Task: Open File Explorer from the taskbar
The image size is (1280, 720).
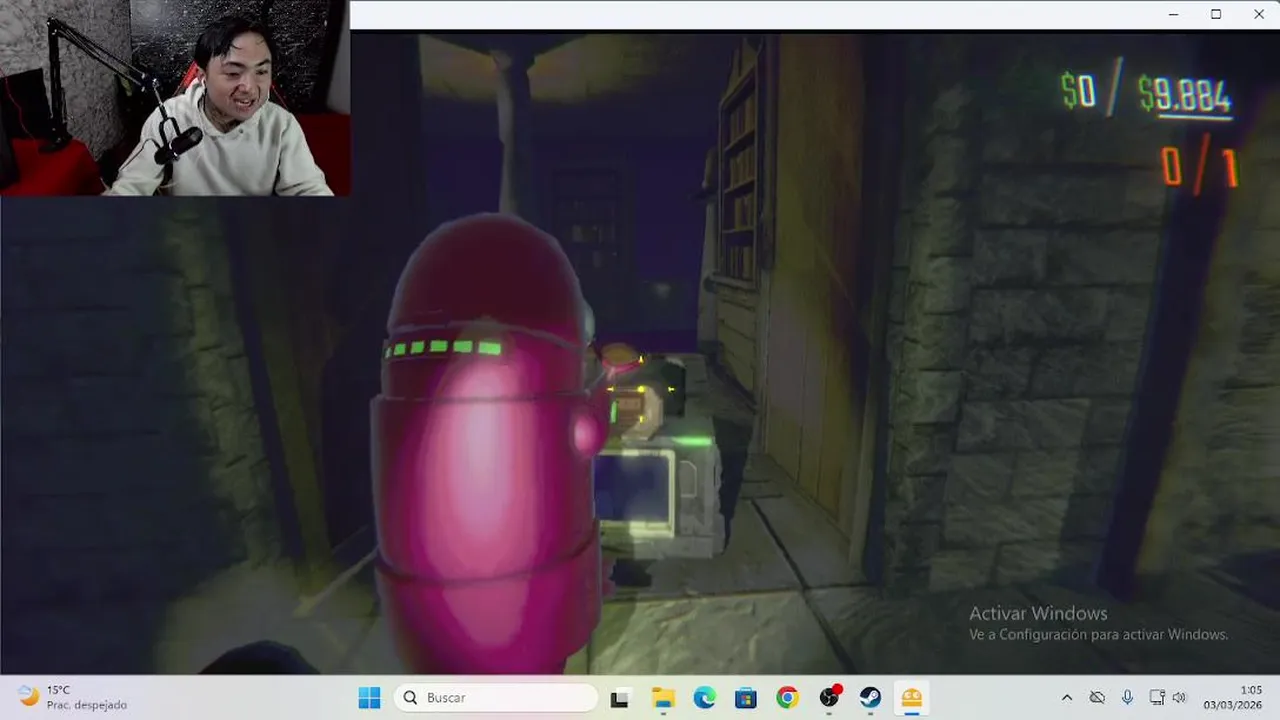Action: 663,698
